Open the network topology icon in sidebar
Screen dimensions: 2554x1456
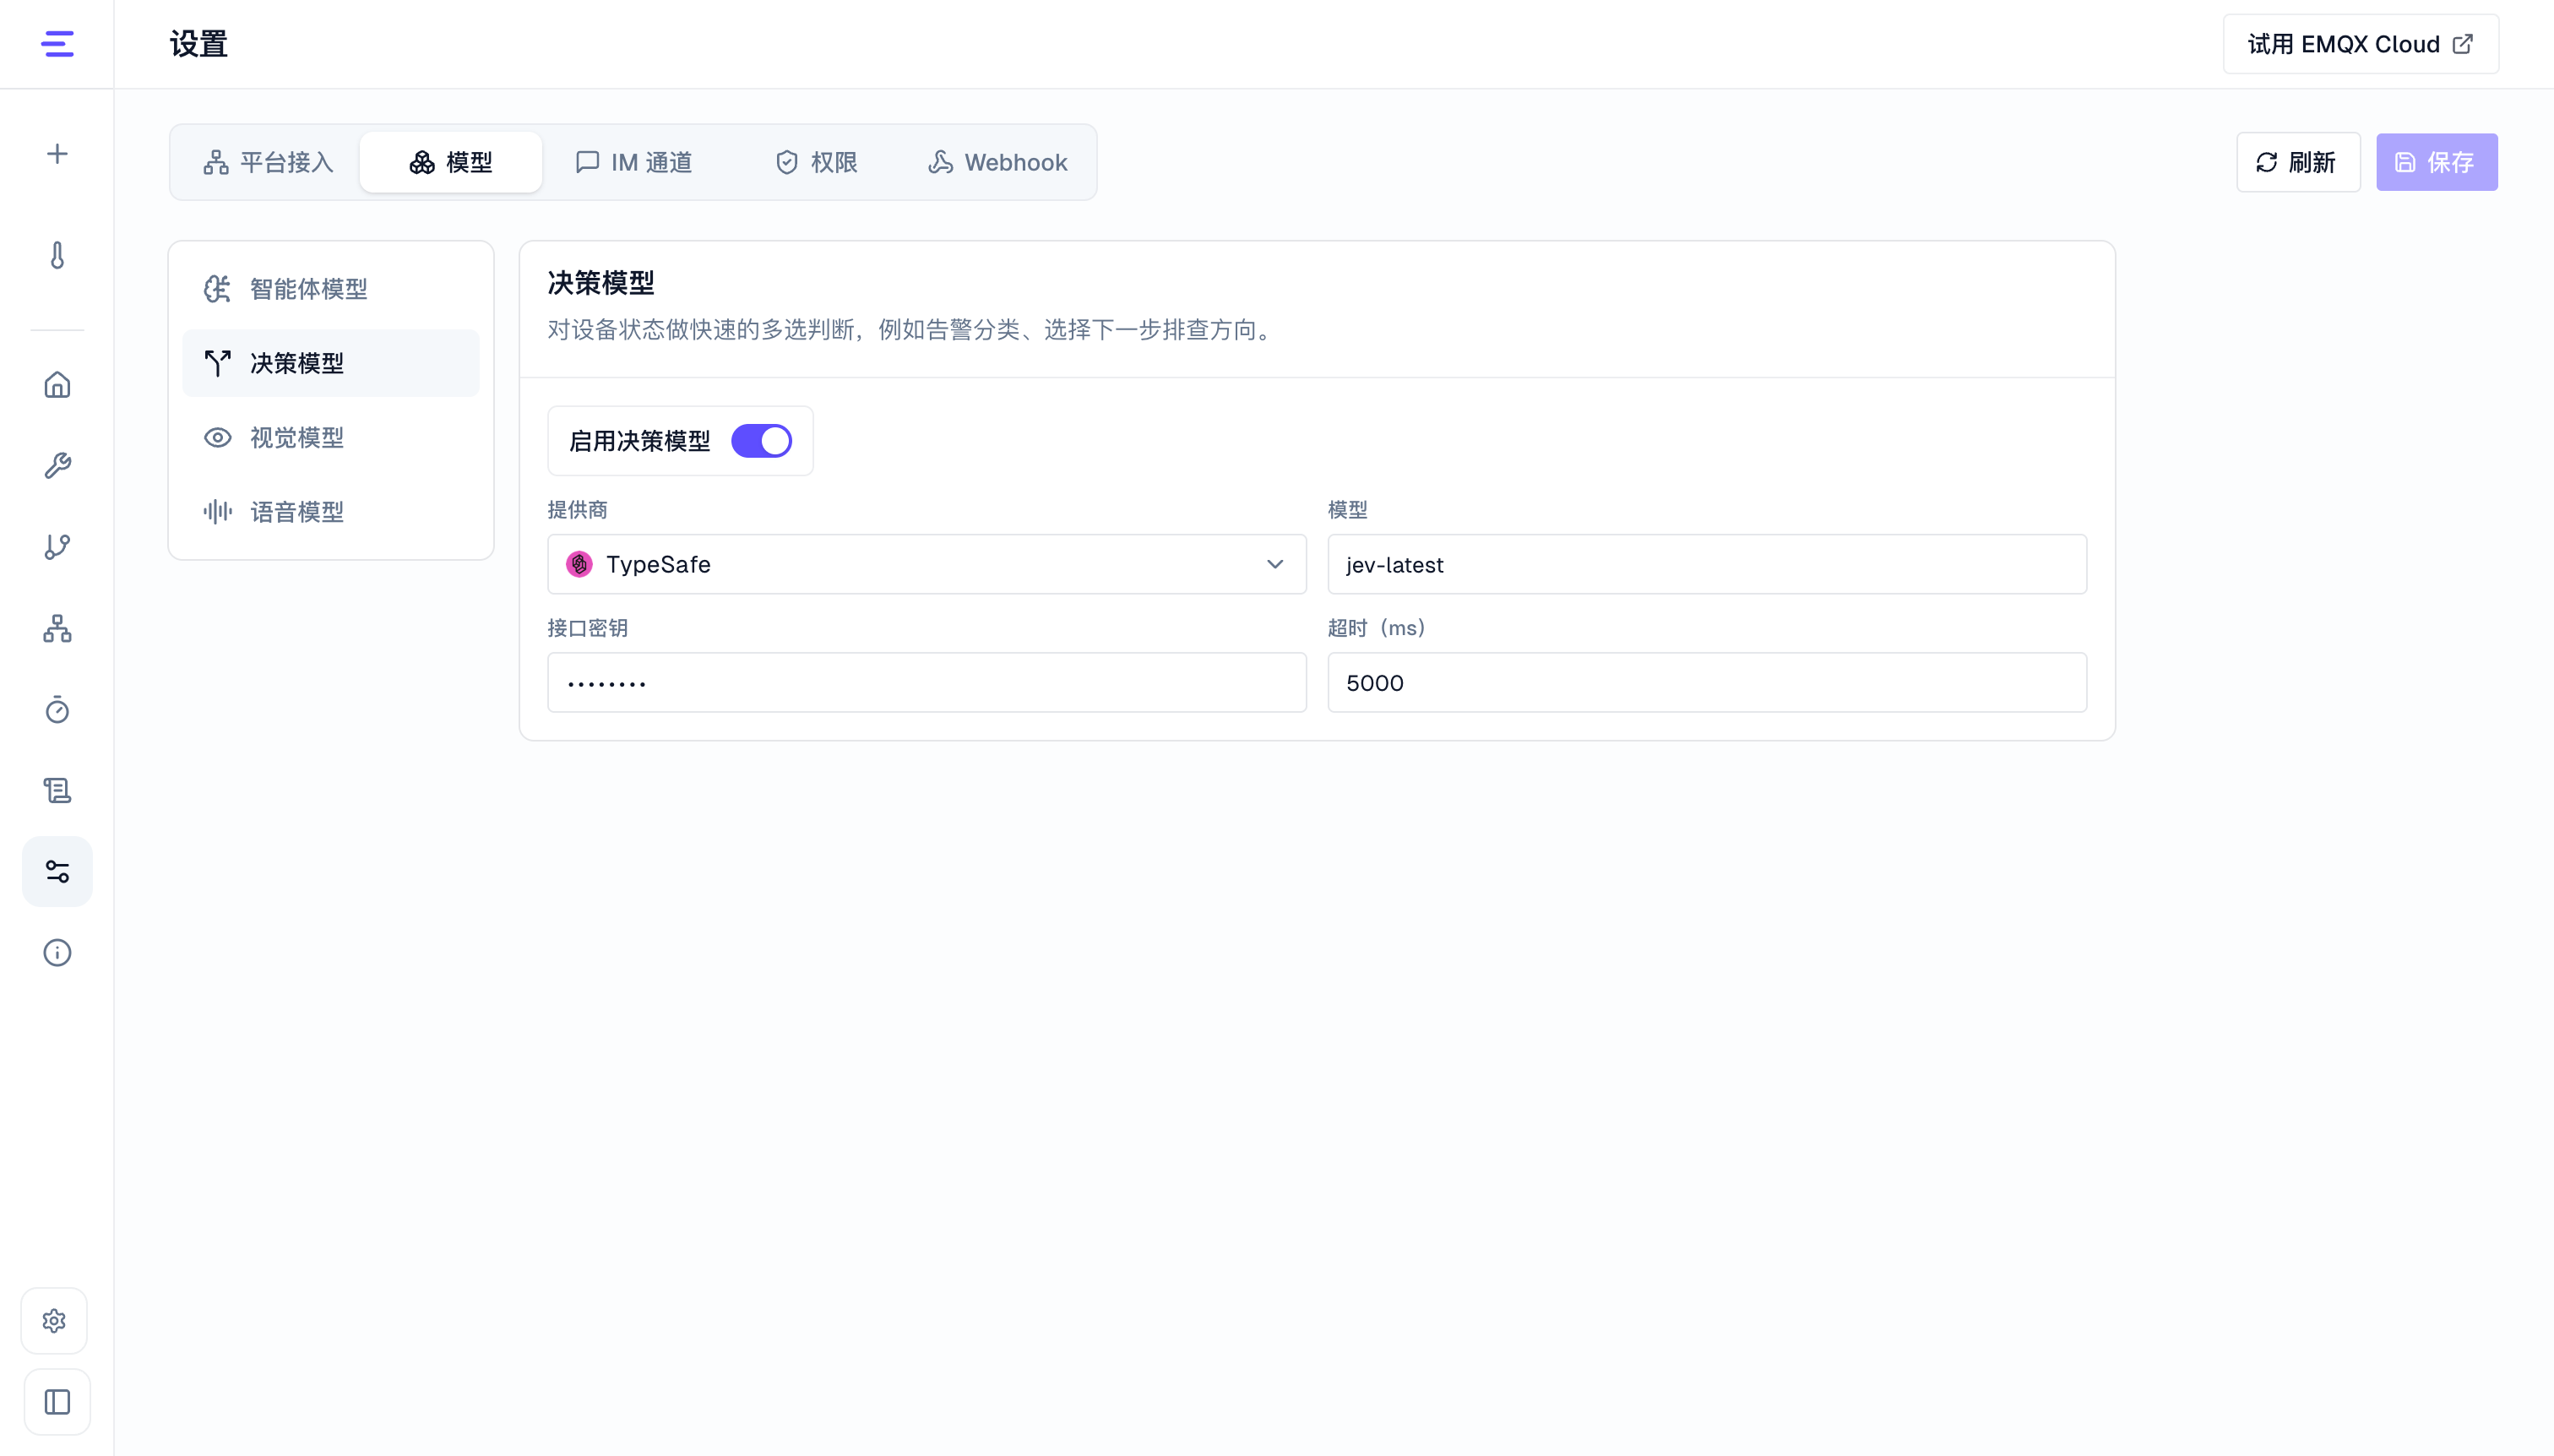click(57, 628)
